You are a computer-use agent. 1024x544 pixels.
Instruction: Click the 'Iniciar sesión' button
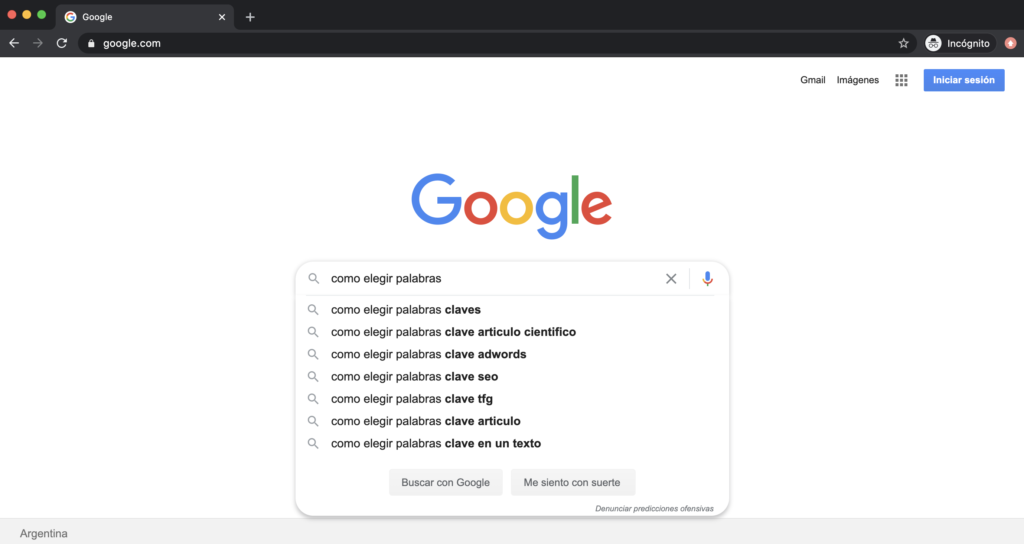point(964,80)
